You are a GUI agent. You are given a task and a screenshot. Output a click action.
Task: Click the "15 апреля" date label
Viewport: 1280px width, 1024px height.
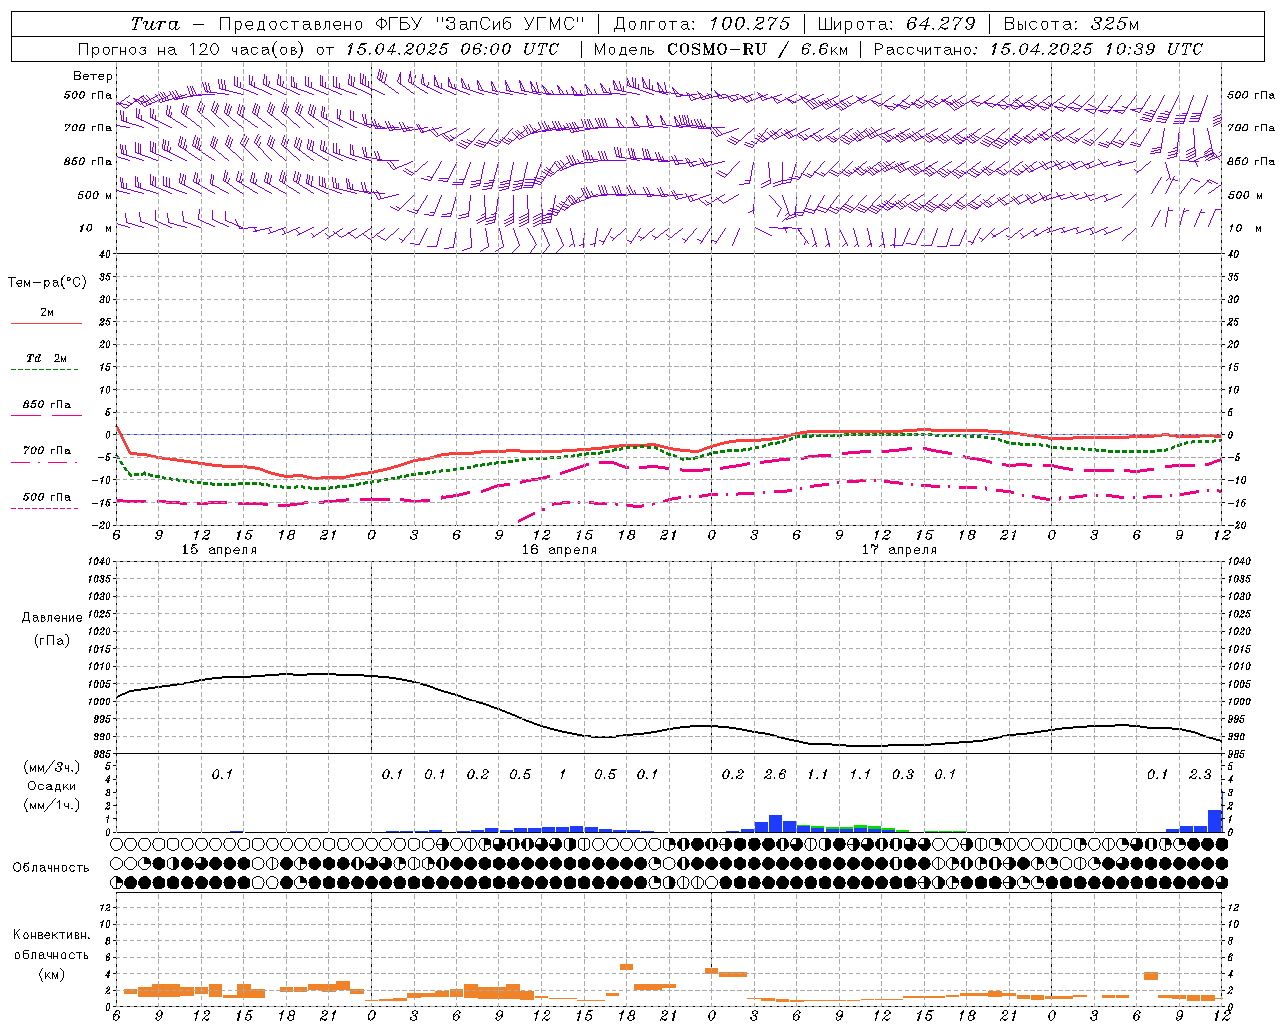coord(218,550)
